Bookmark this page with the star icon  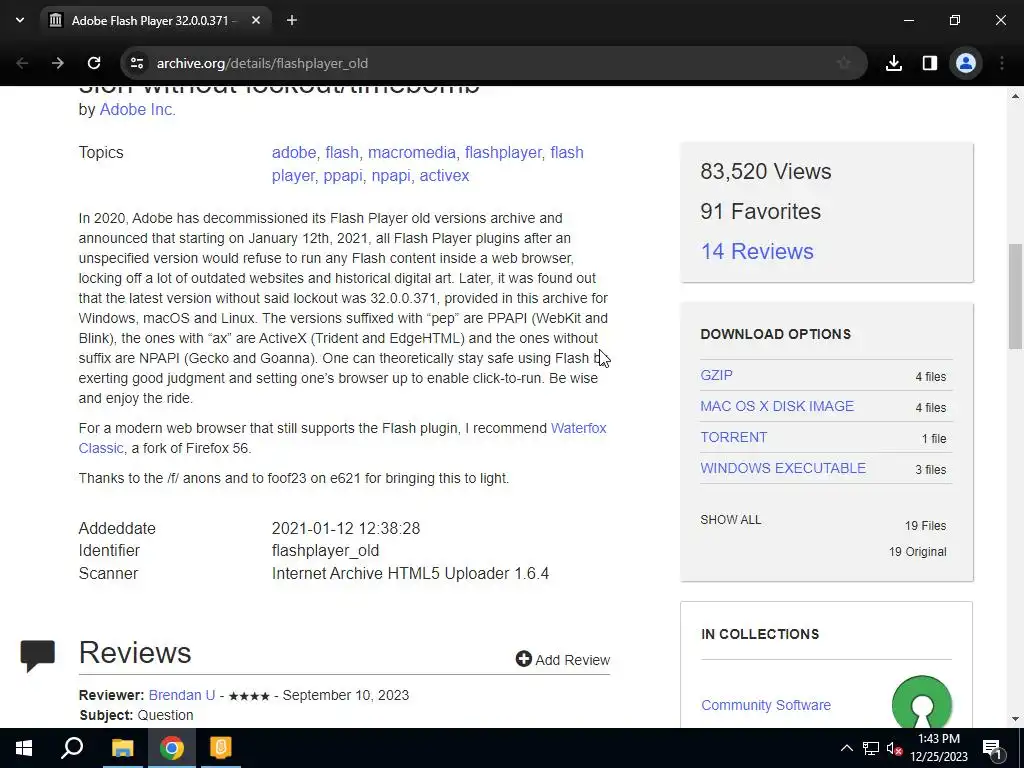point(844,63)
